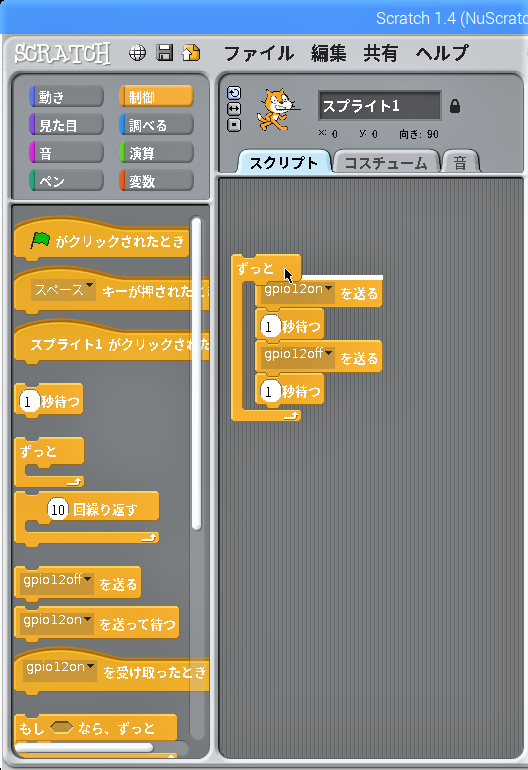528x770 pixels.
Task: Choose the 変数 block category
Action: [x=156, y=181]
